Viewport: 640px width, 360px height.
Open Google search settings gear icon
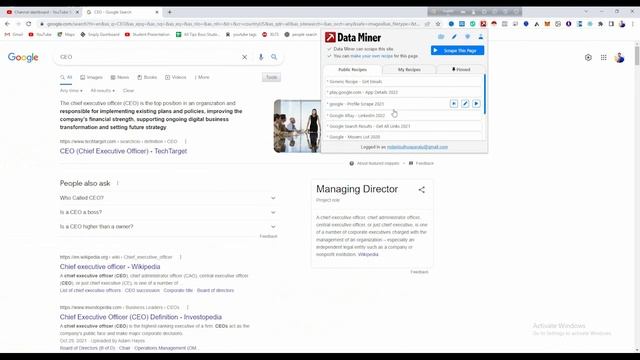pos(588,58)
